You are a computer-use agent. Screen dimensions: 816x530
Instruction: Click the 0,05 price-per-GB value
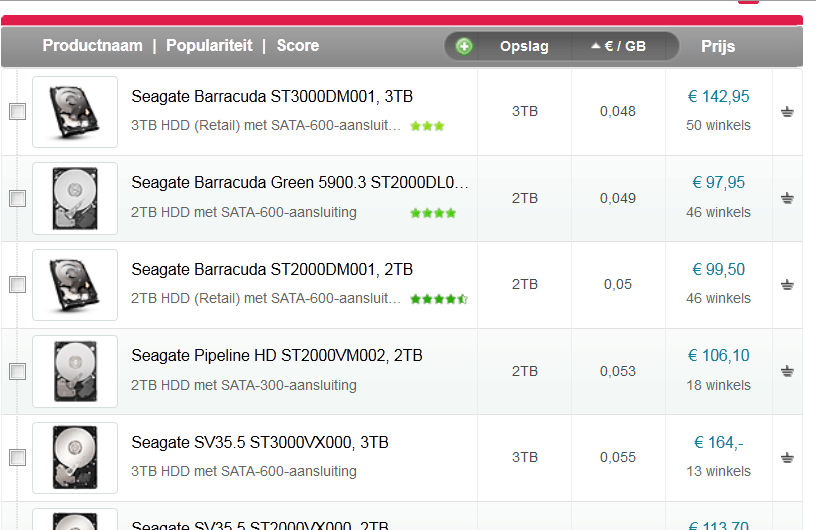coord(618,284)
